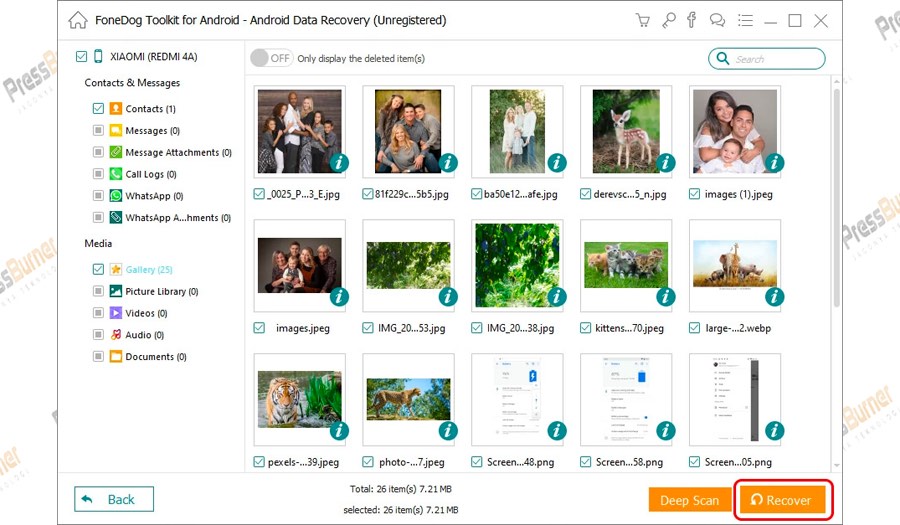This screenshot has height=525, width=900.
Task: Select WhatsApp (0) category
Action: click(x=153, y=196)
